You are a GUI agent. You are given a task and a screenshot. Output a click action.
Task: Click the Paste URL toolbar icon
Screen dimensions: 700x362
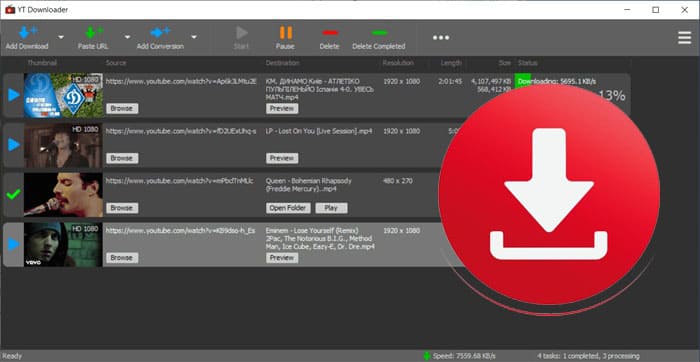[x=94, y=33]
